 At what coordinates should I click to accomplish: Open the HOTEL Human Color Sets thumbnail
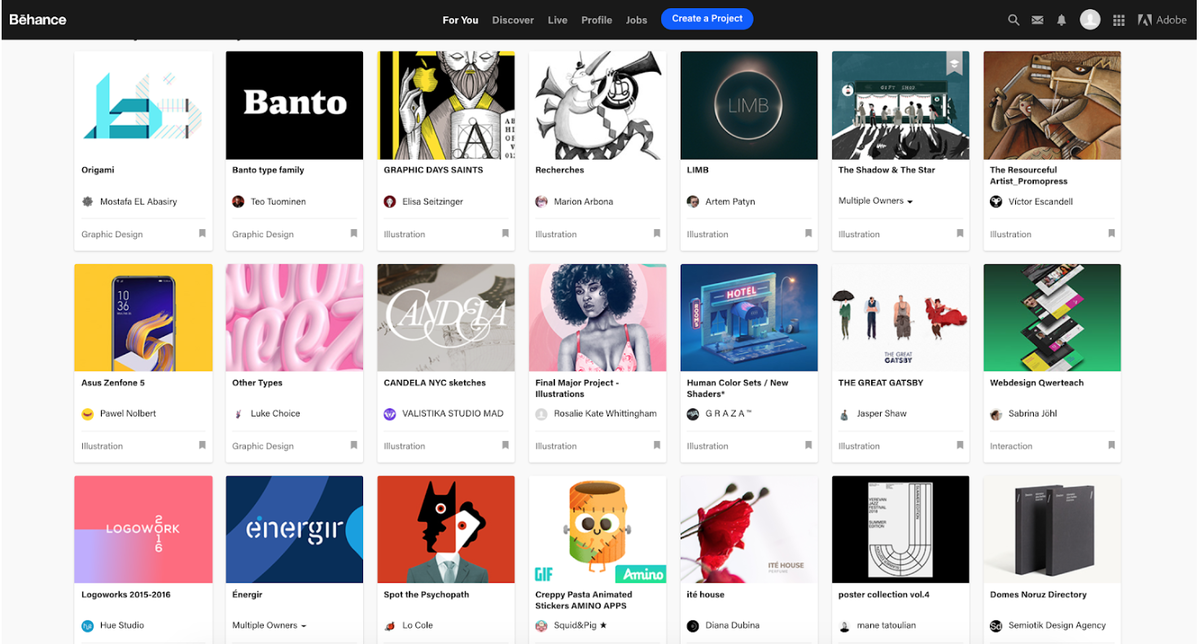[749, 318]
